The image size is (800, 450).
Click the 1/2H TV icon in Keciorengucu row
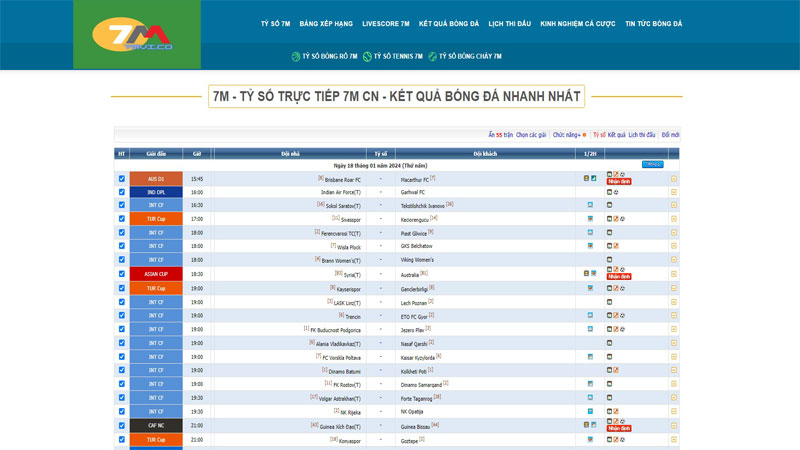coord(590,218)
